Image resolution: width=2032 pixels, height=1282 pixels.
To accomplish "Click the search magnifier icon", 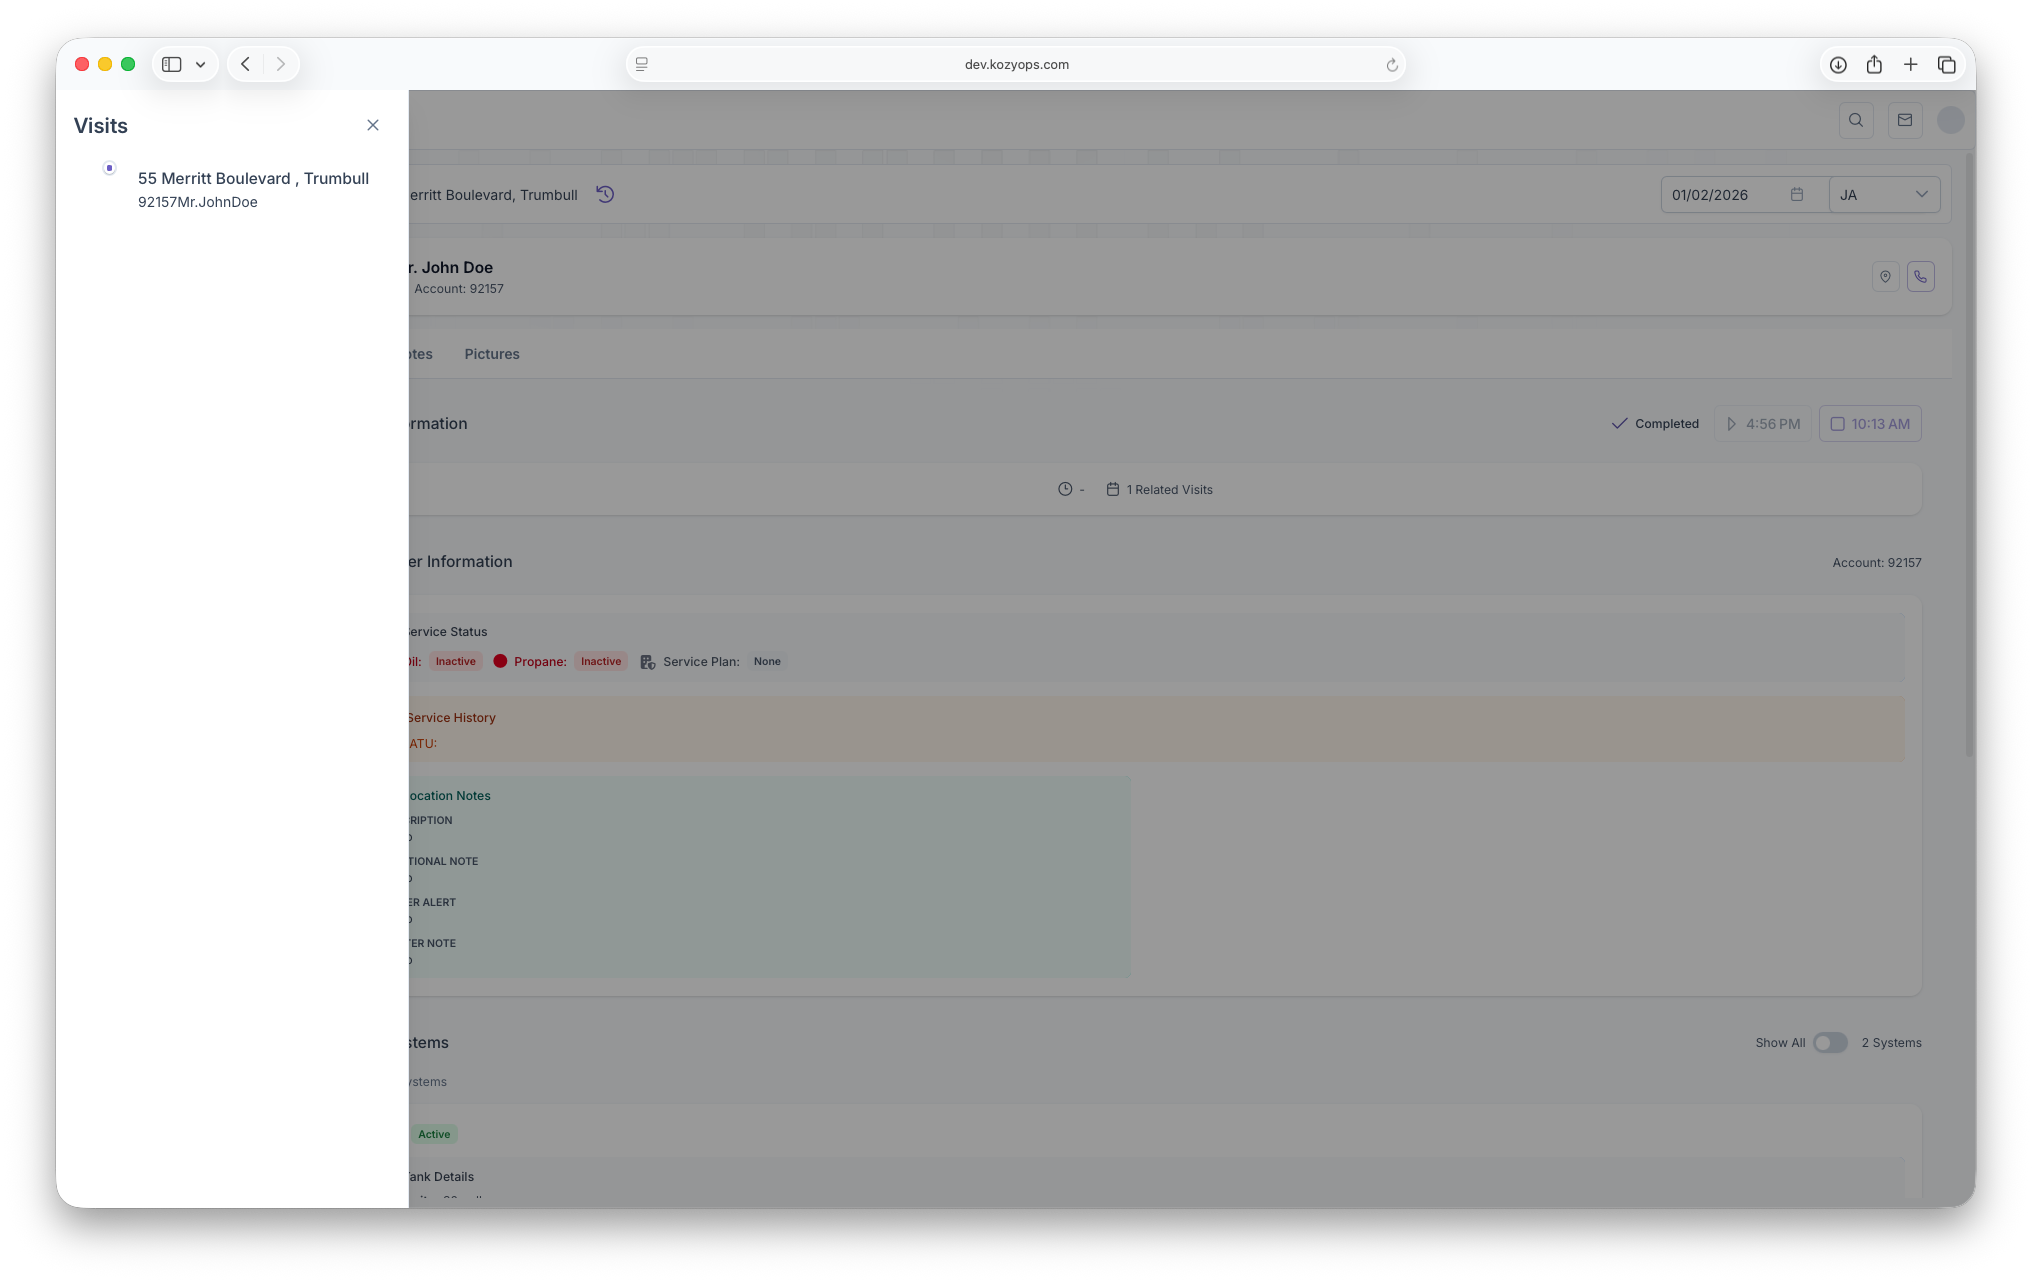I will click(1856, 120).
